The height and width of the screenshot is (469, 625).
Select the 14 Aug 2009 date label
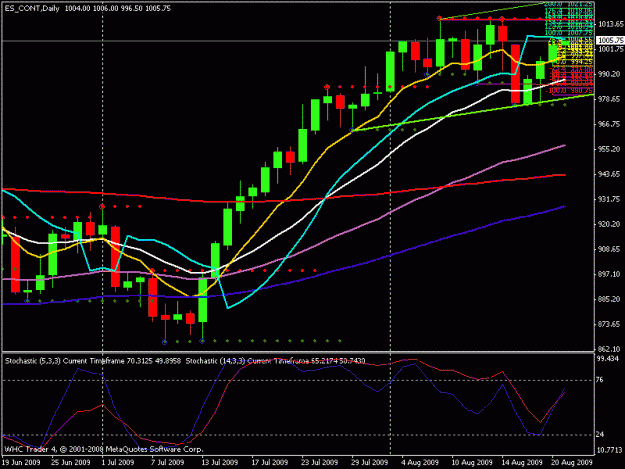point(521,462)
